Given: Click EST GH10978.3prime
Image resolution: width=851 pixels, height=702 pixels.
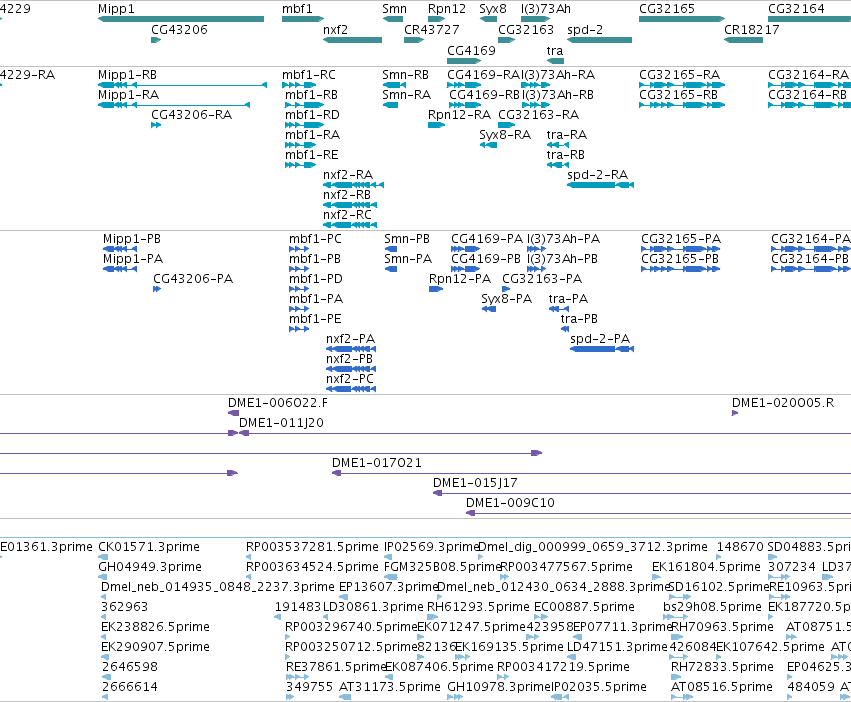Looking at the screenshot, I should click(500, 687).
